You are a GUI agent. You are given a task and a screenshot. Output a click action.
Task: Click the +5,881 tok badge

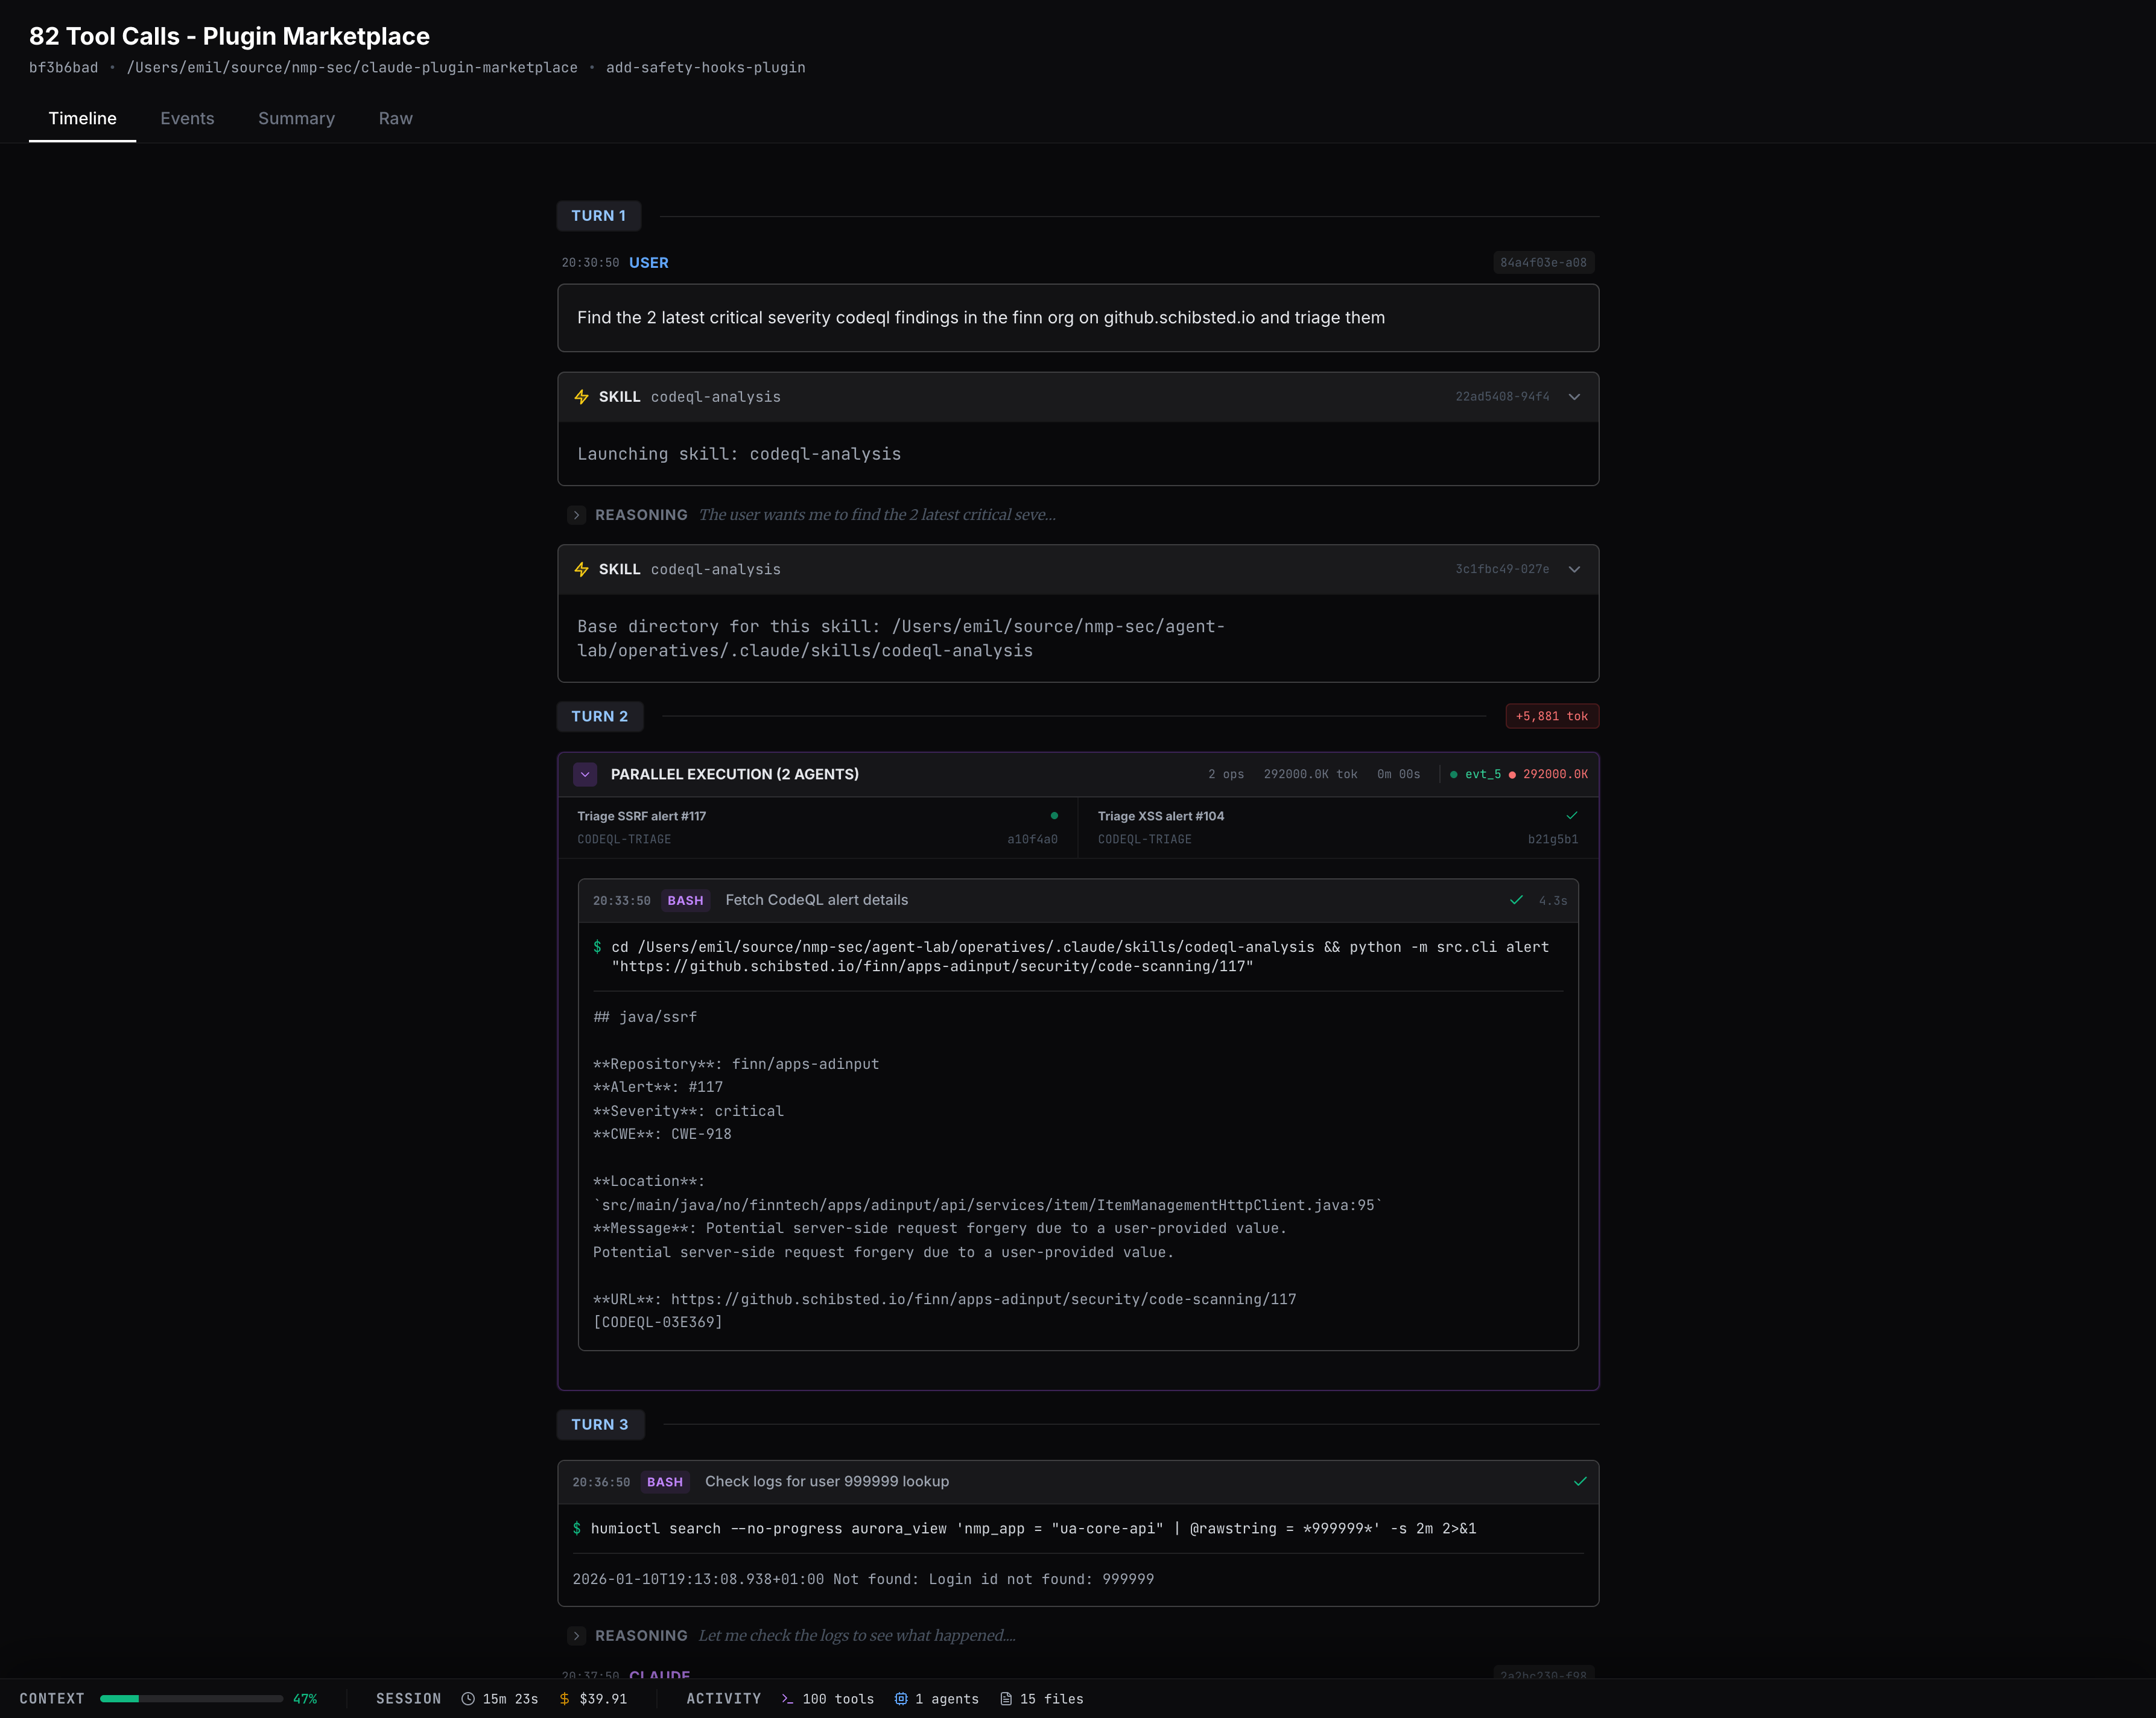[x=1552, y=716]
